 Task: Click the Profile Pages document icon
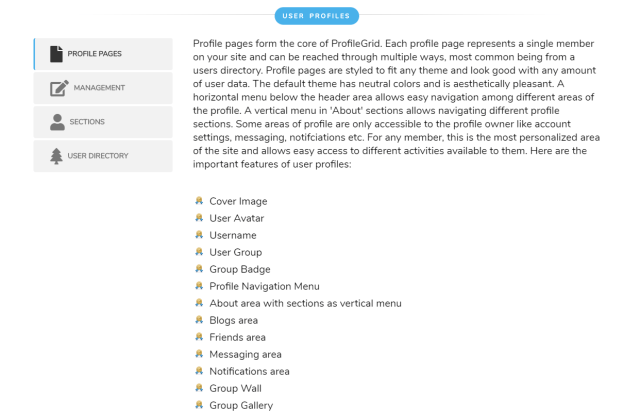(56, 54)
